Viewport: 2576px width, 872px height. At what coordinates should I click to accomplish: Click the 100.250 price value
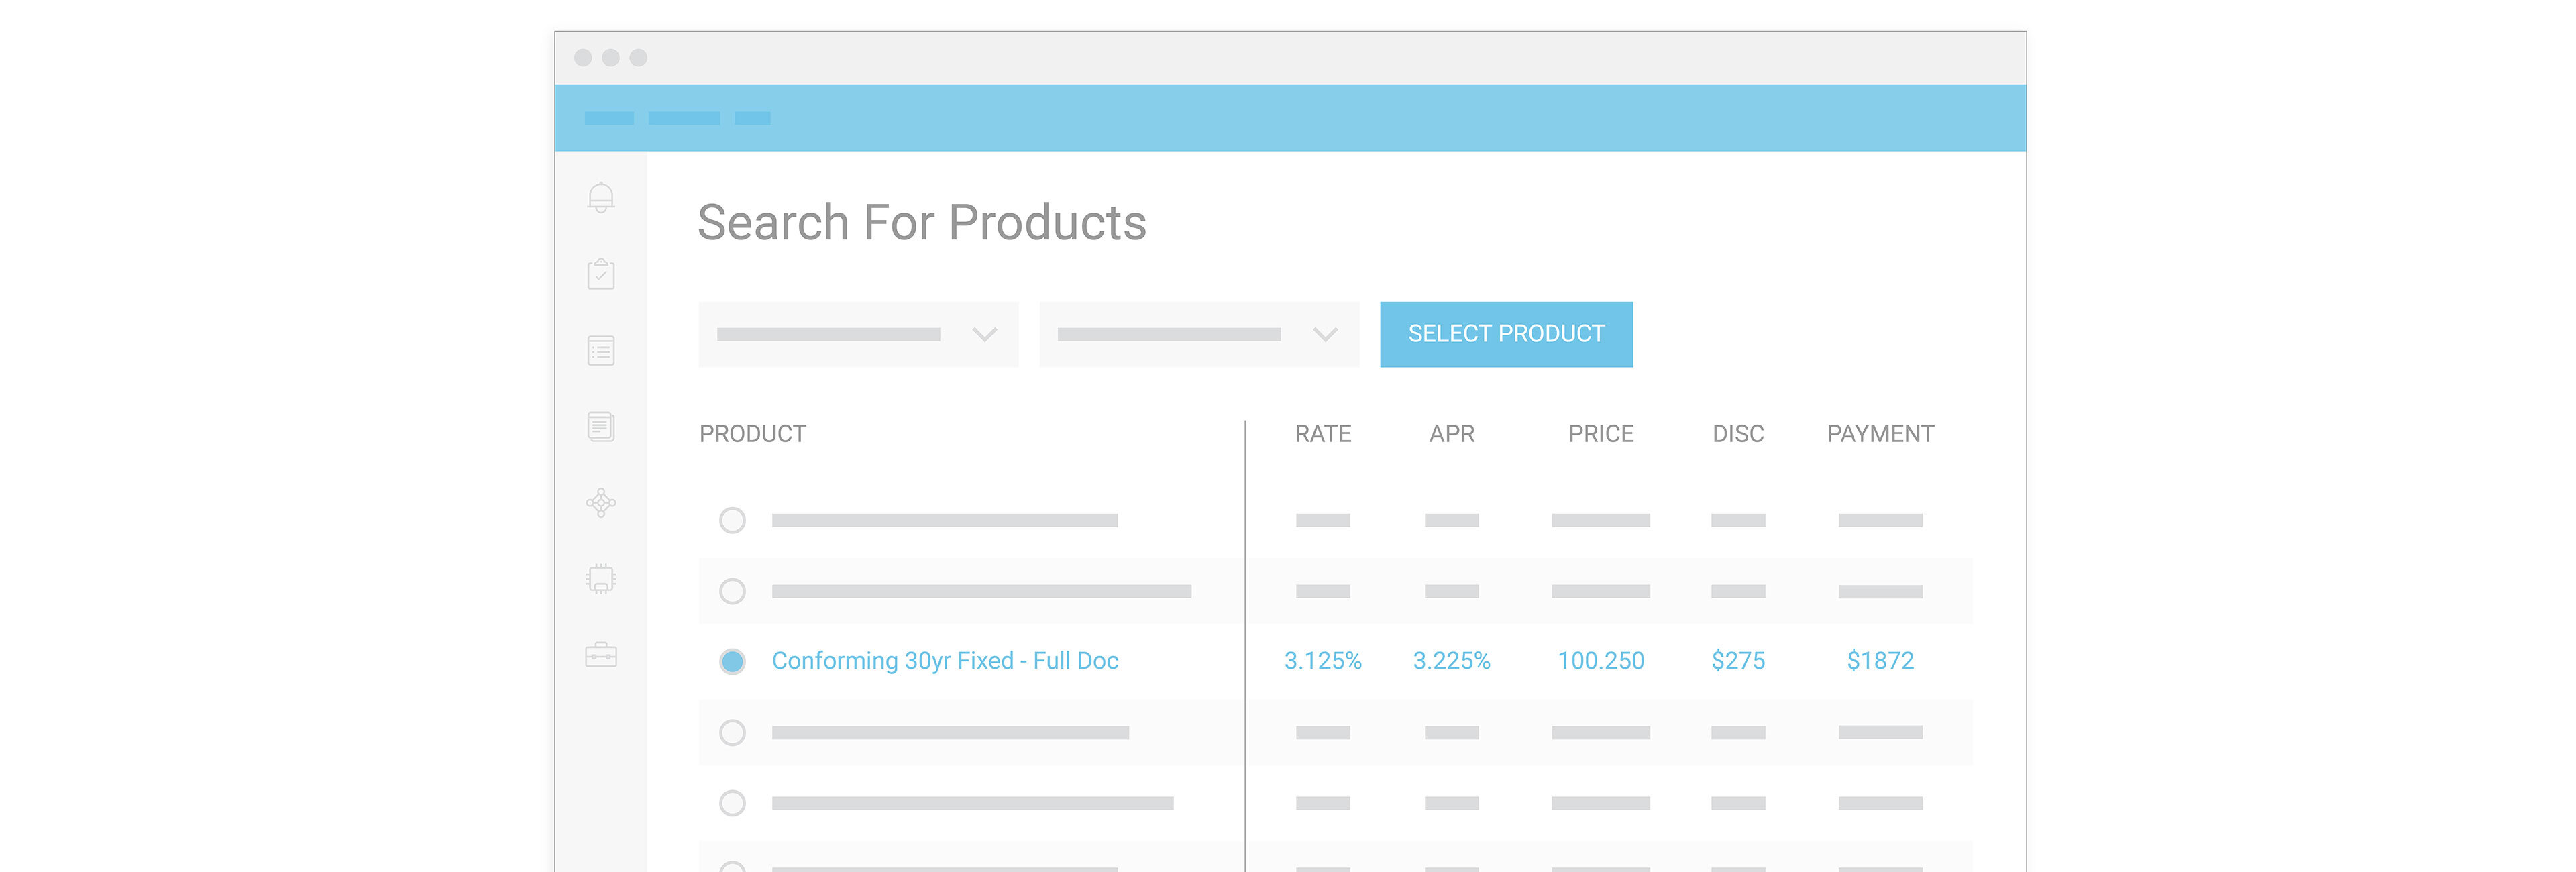[x=1601, y=661]
